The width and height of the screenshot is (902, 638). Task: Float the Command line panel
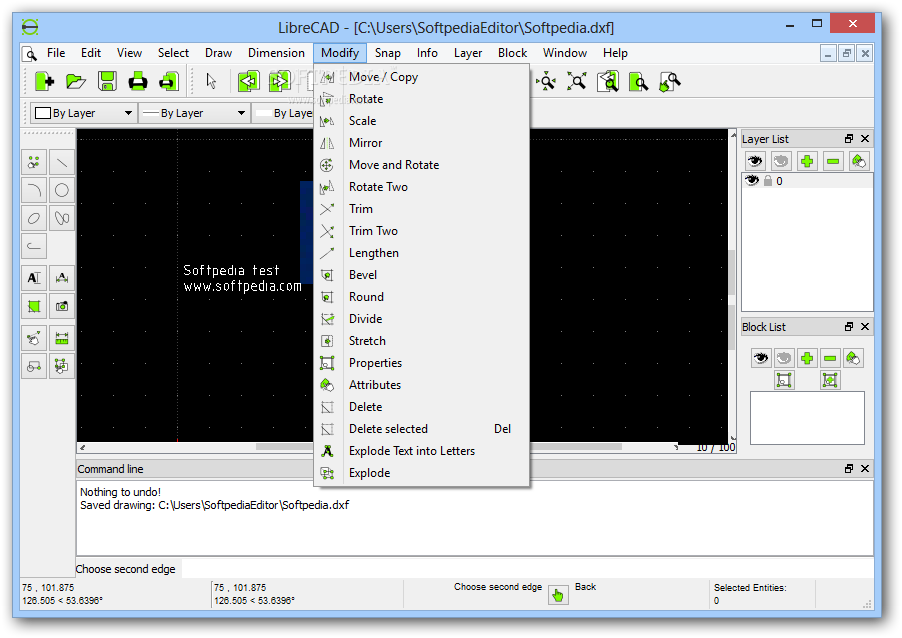[849, 468]
